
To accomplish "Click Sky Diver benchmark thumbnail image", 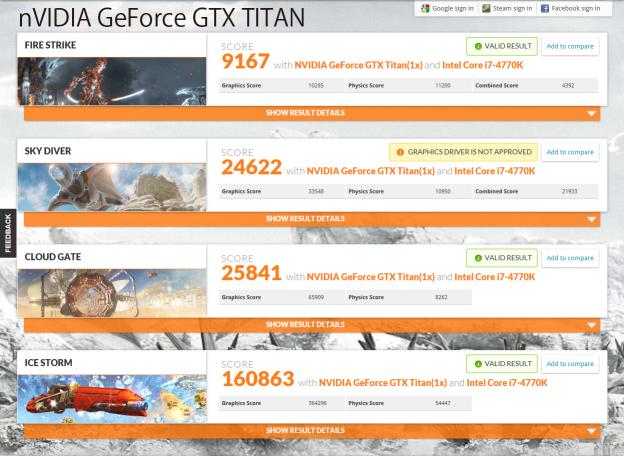I will [x=112, y=187].
